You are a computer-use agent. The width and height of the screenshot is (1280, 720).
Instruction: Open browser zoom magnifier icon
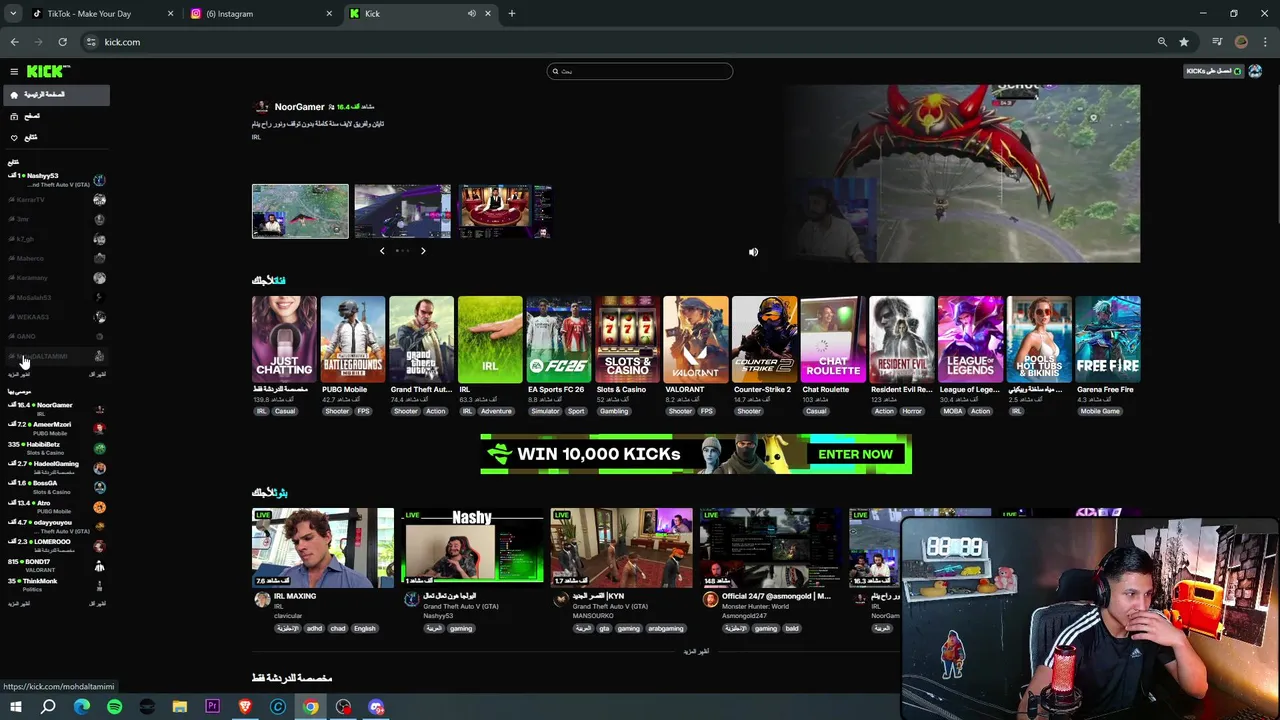pyautogui.click(x=1162, y=42)
